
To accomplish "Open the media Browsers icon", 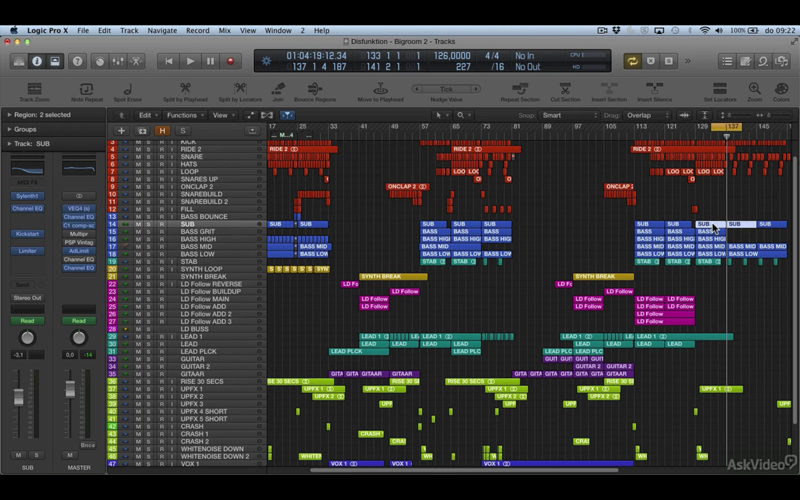I will pyautogui.click(x=782, y=61).
